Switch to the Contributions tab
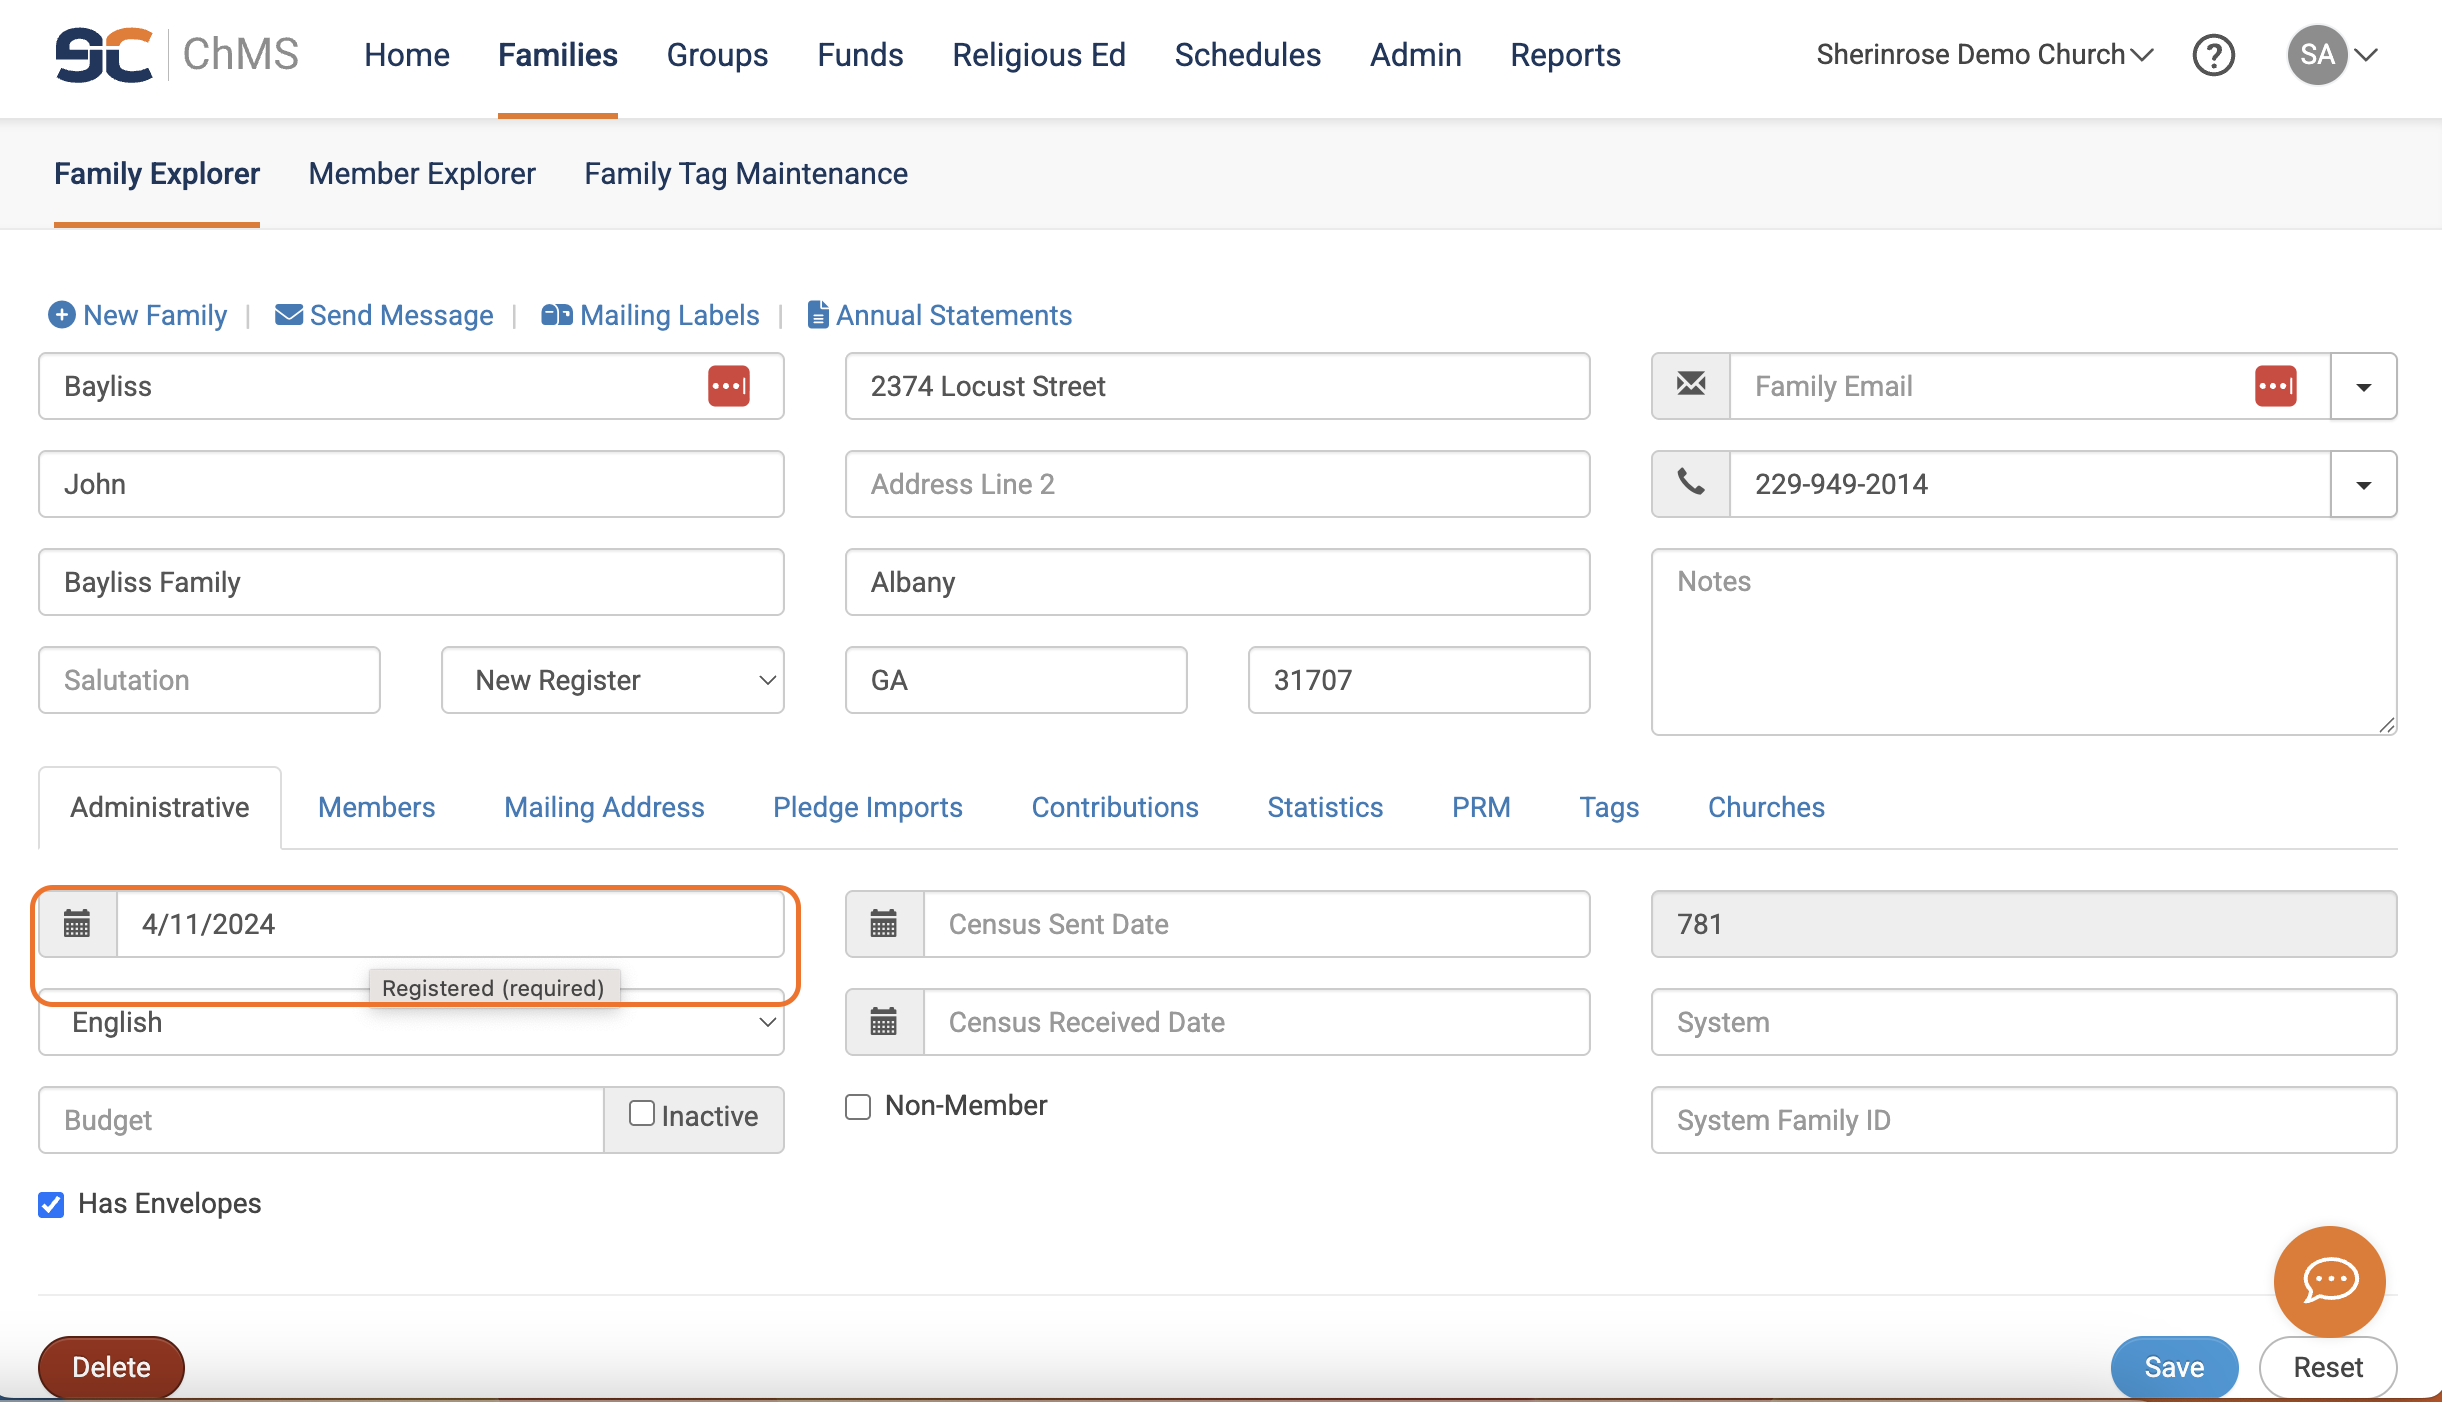The width and height of the screenshot is (2442, 1402). point(1114,807)
